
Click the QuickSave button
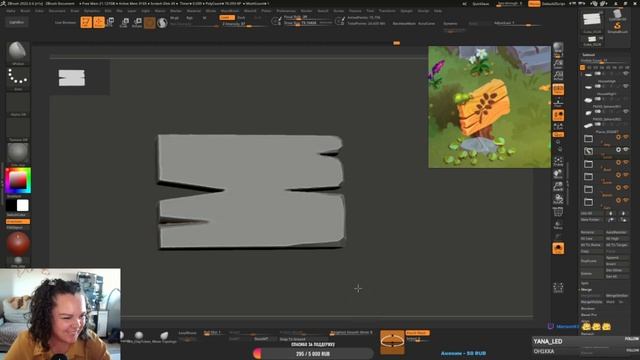(x=480, y=4)
